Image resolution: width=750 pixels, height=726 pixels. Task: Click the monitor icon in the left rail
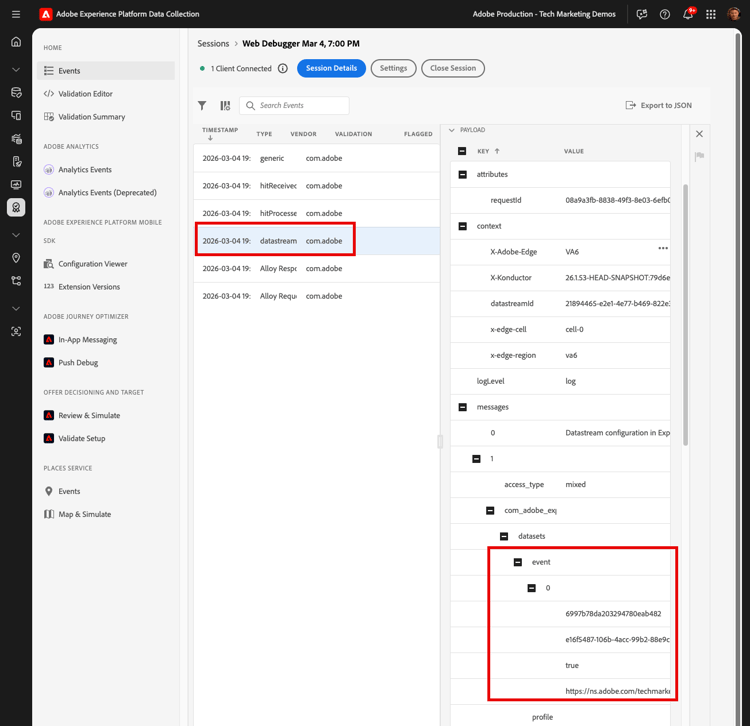tap(16, 185)
